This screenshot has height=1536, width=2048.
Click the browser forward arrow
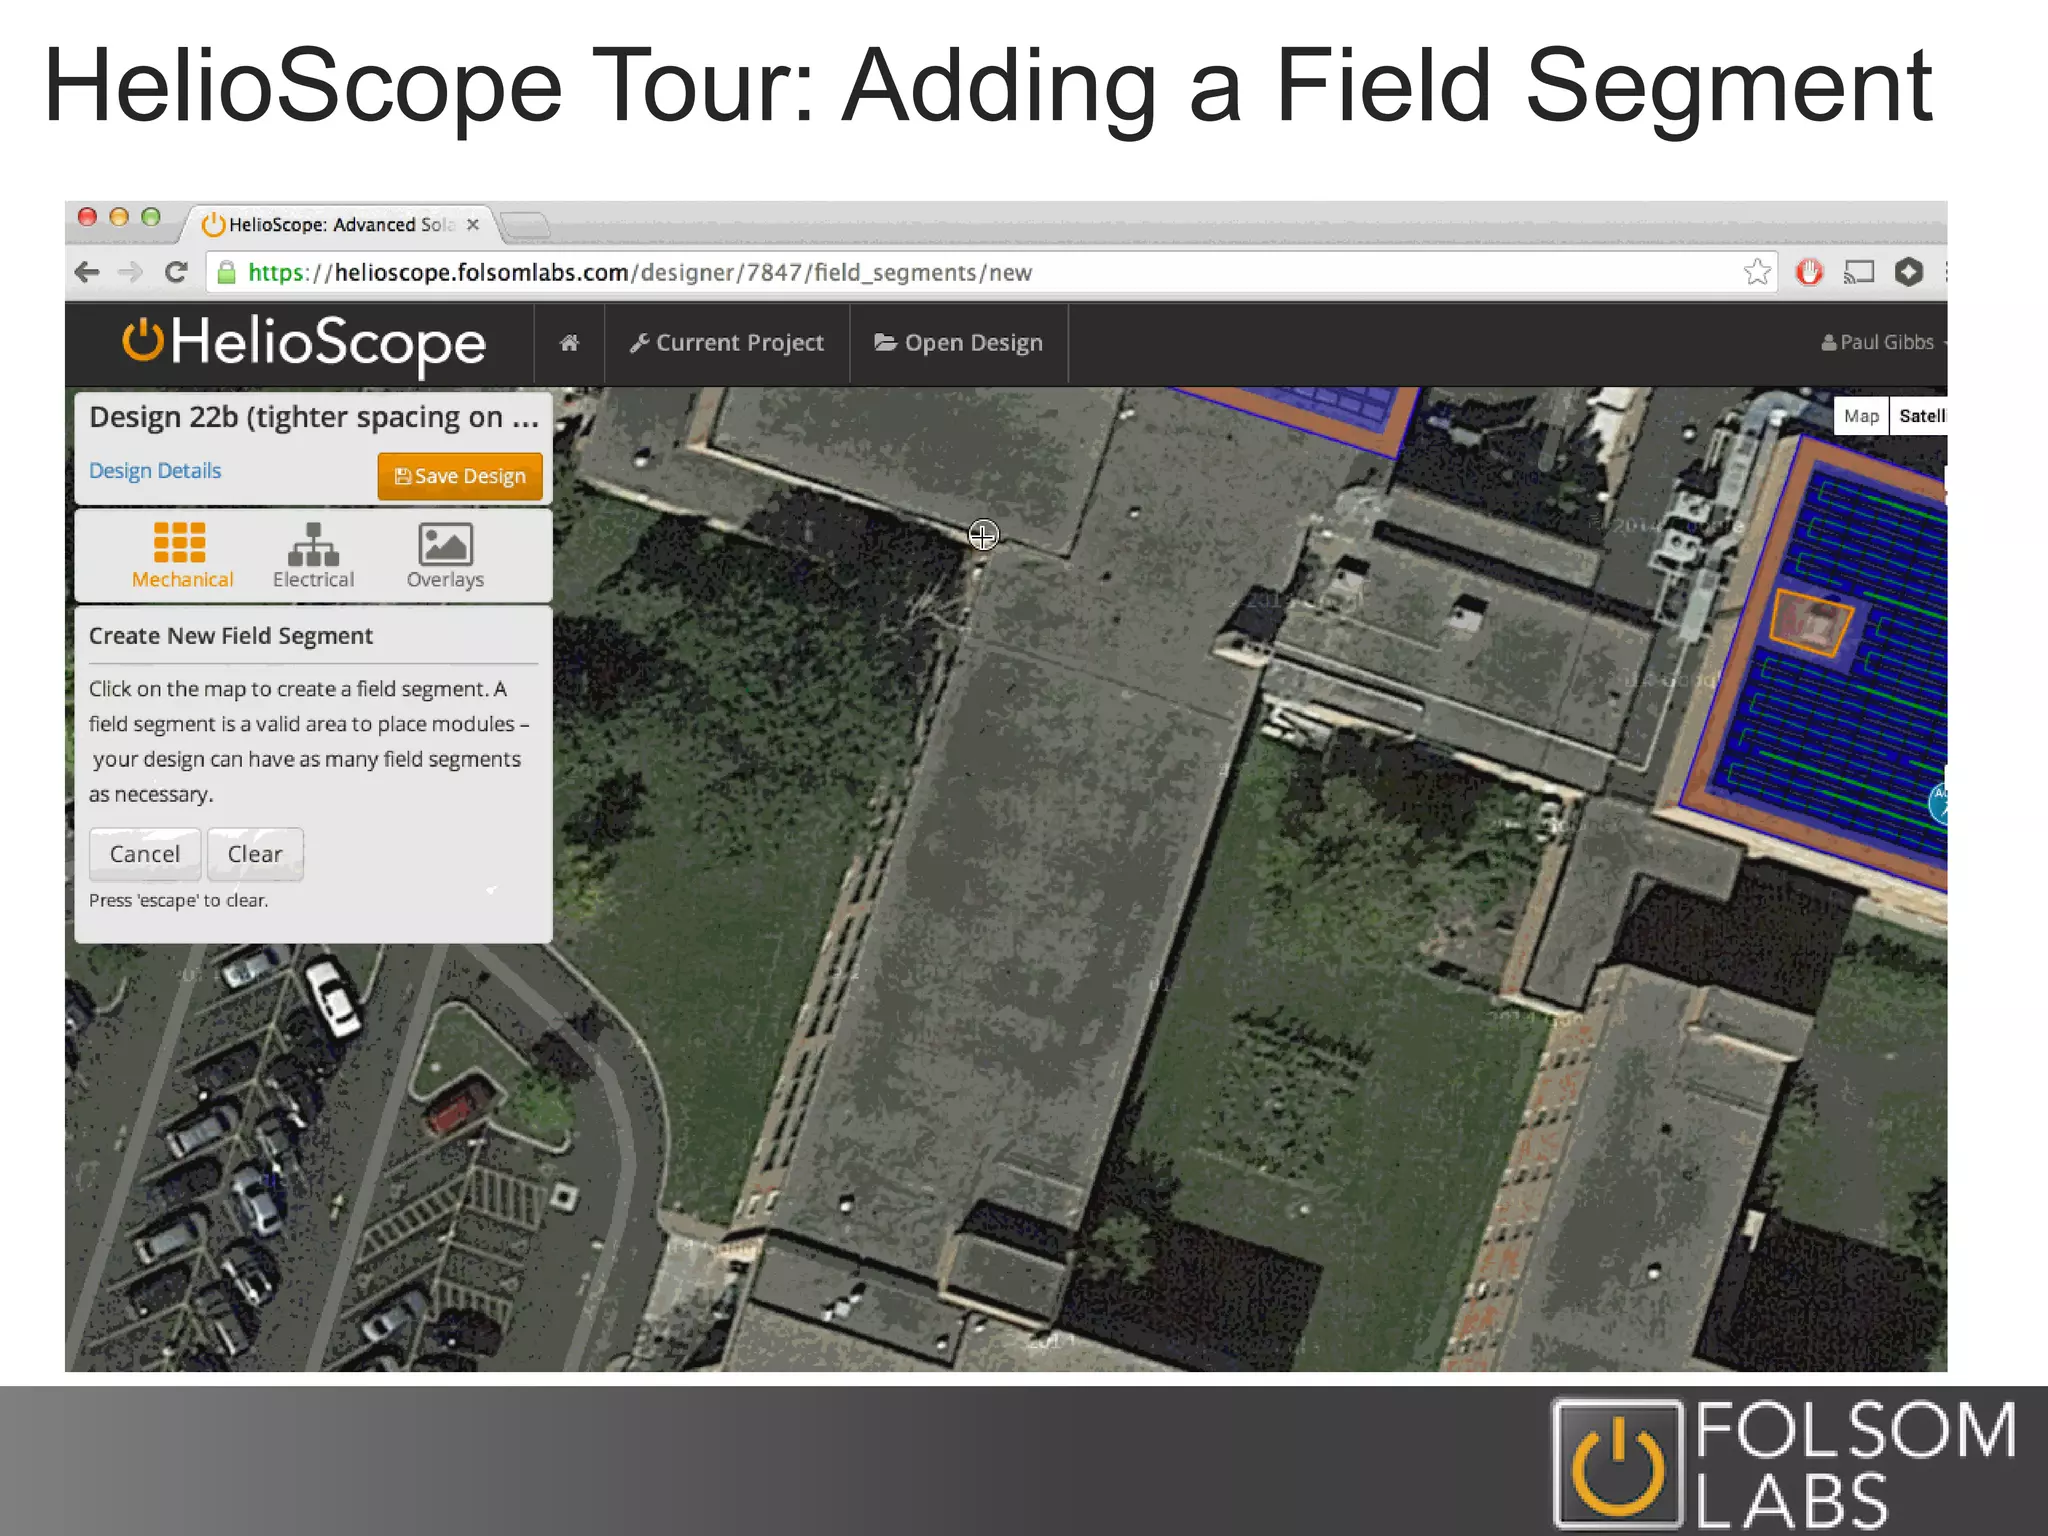click(x=130, y=272)
